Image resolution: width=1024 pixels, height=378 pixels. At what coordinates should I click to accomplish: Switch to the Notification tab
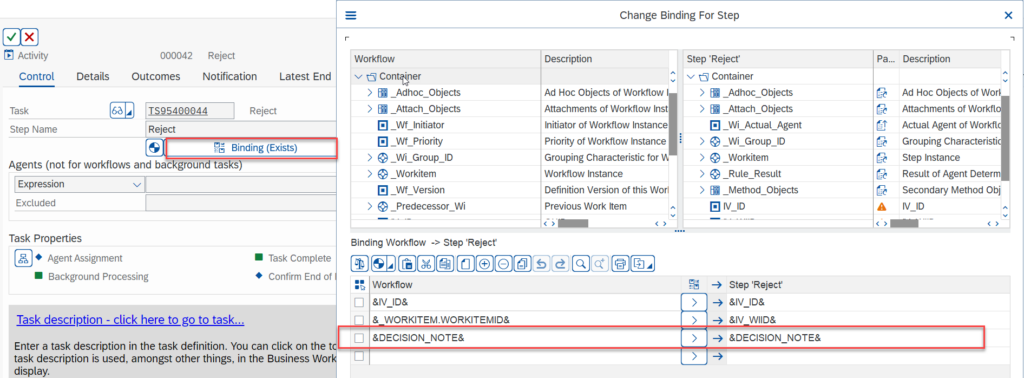pyautogui.click(x=229, y=76)
